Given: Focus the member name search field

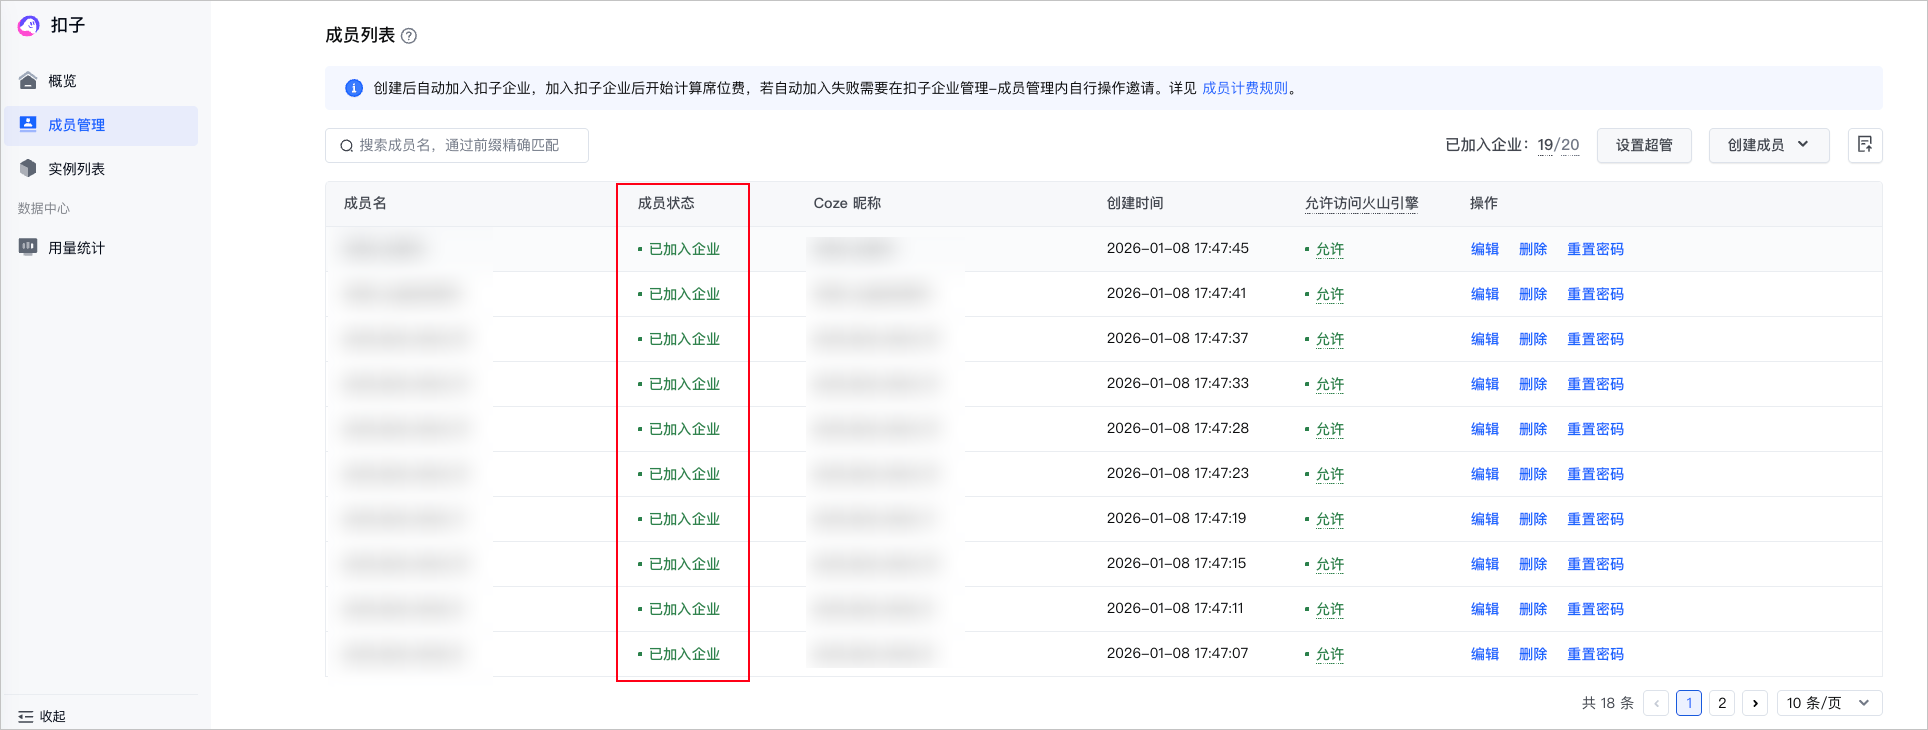Looking at the screenshot, I should click(457, 145).
